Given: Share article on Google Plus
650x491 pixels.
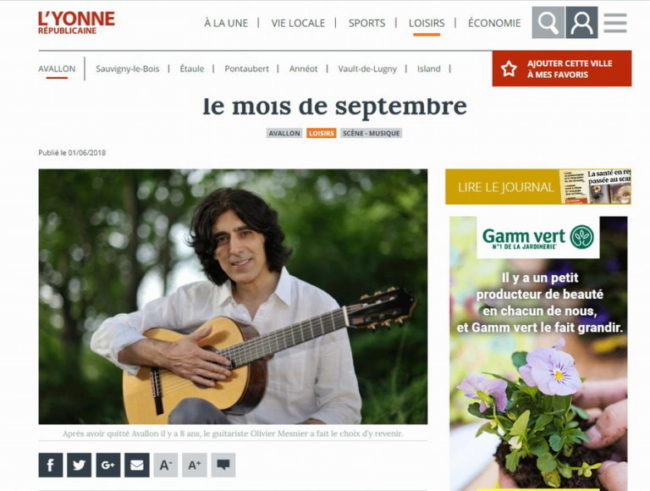Looking at the screenshot, I should point(108,465).
